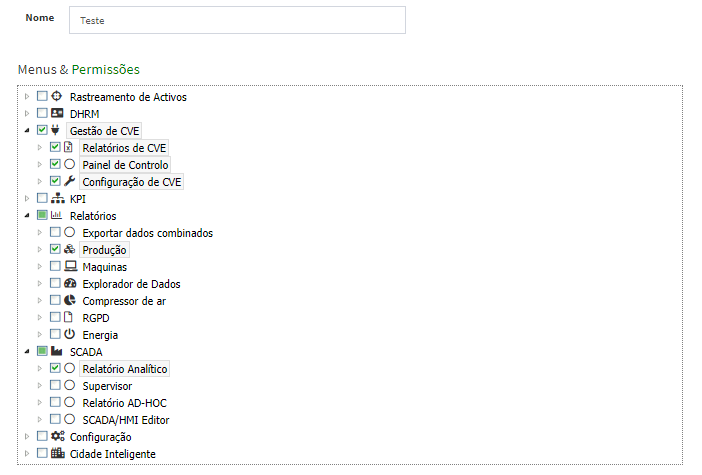Click the gears icon beside Configuração
This screenshot has height=475, width=702.
point(57,437)
